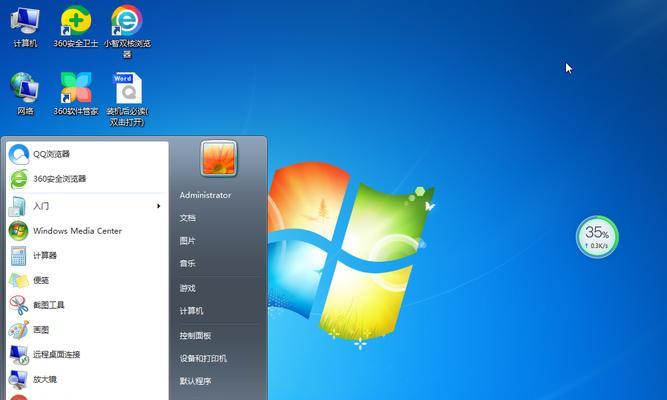667x400 pixels.
Task: Click the QQ浏览器 icon in Start menu
Action: point(19,154)
